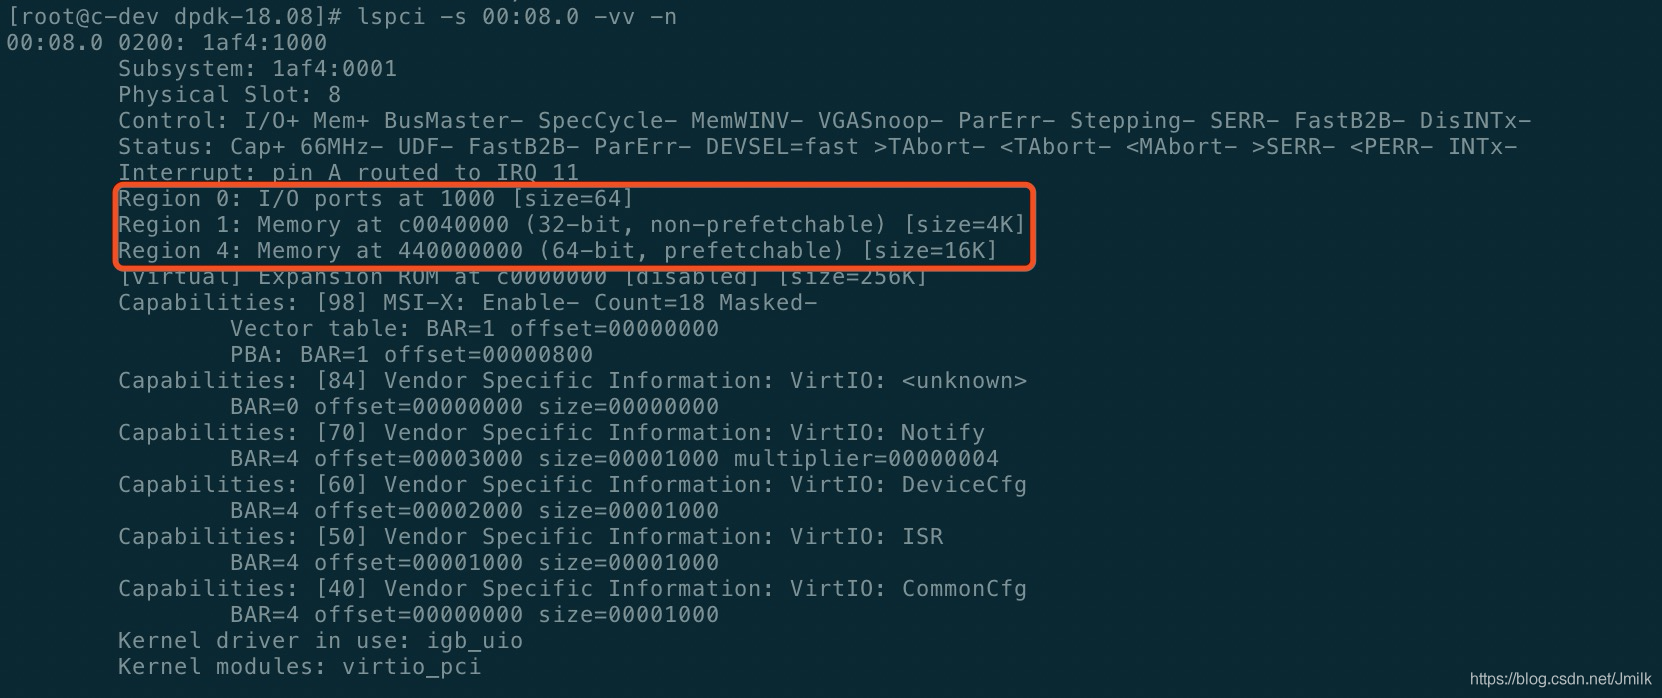Click the VirtIO: Notify capability text

(887, 433)
